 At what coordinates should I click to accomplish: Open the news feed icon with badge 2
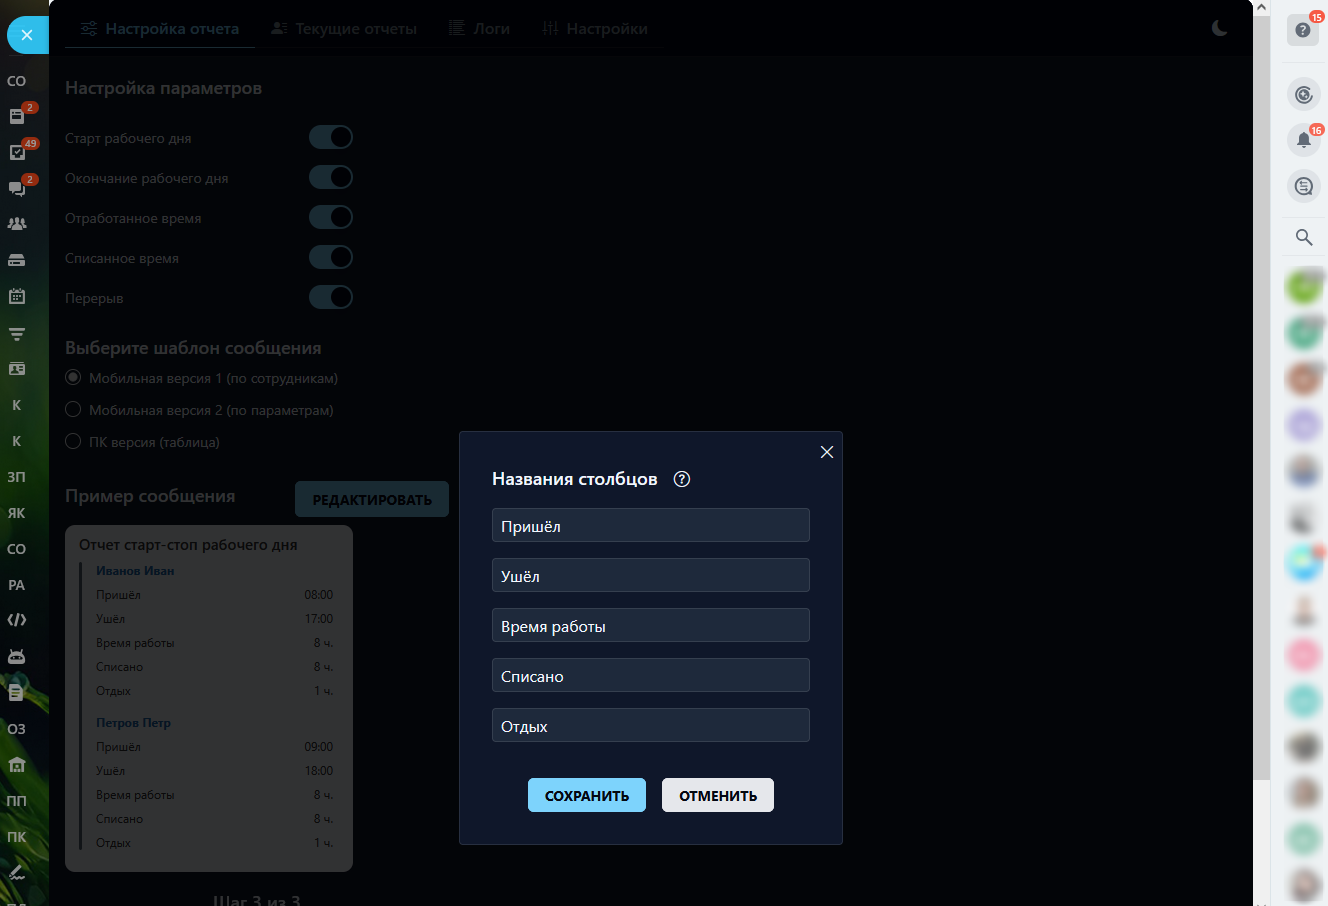(17, 116)
